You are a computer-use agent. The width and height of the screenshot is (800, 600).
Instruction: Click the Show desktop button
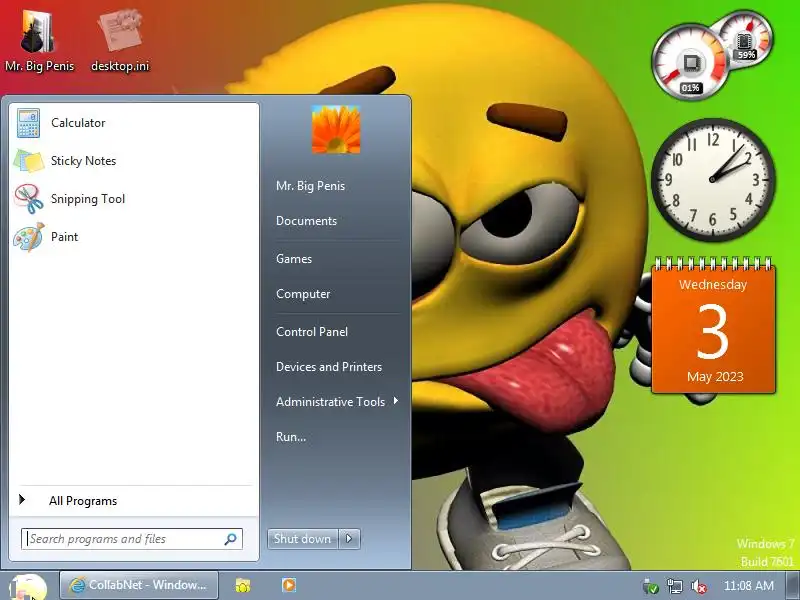click(x=793, y=586)
